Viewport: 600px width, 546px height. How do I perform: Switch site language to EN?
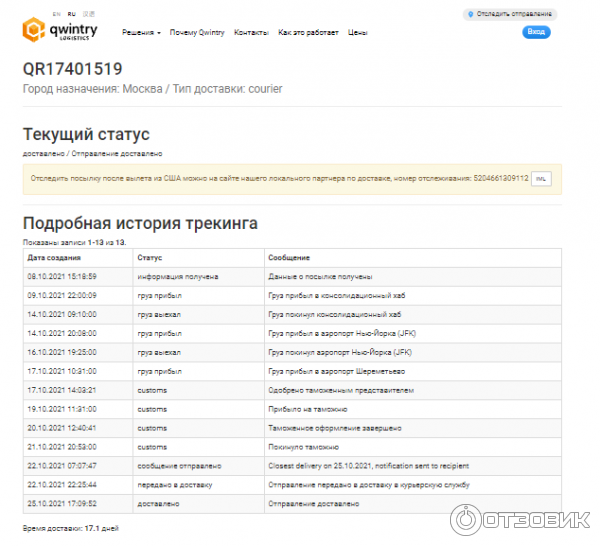(x=55, y=15)
